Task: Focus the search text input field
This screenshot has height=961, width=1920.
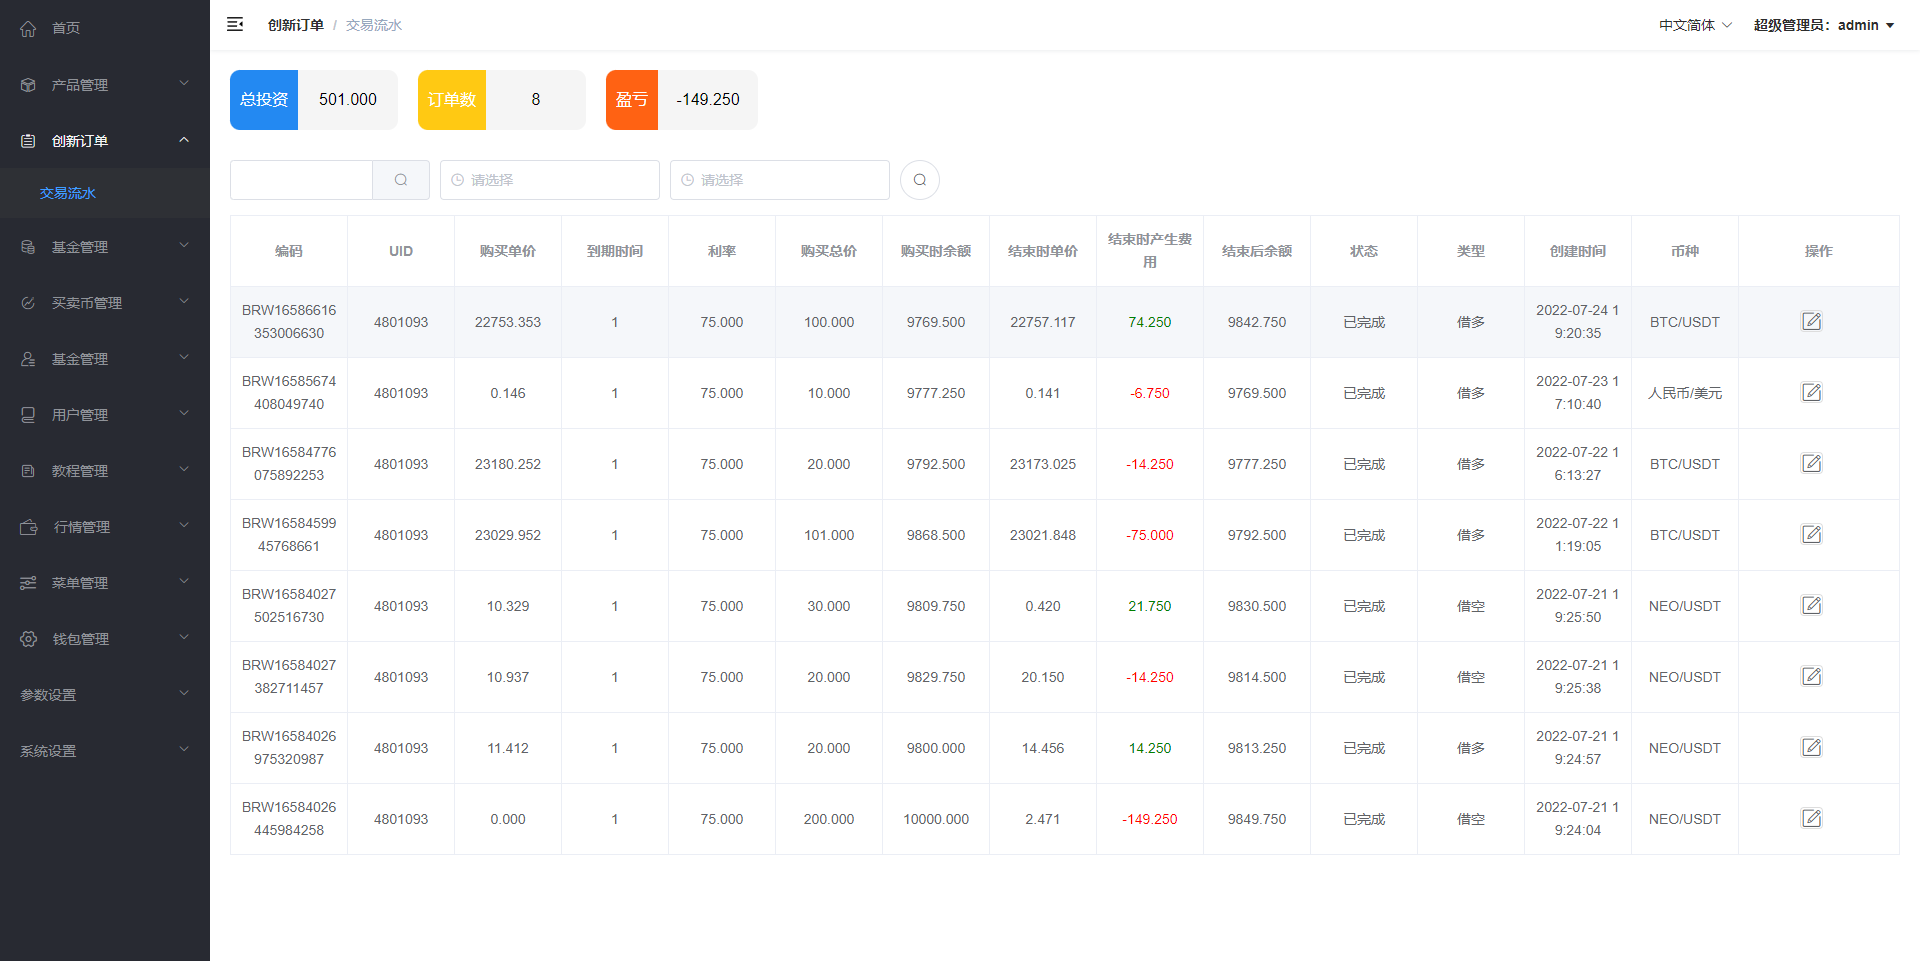Action: pos(301,180)
